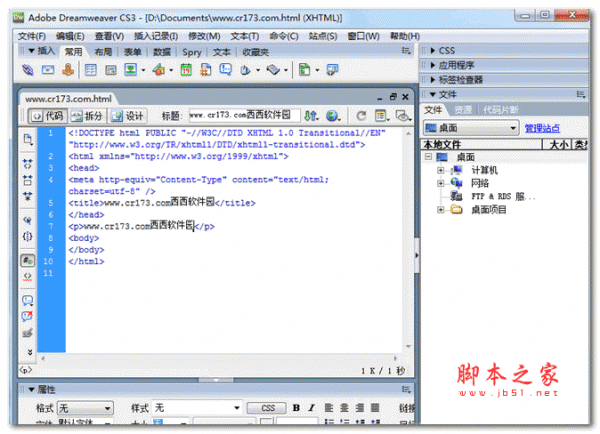The image size is (600, 434).
Task: Switch to 拆分 view
Action: (88, 116)
